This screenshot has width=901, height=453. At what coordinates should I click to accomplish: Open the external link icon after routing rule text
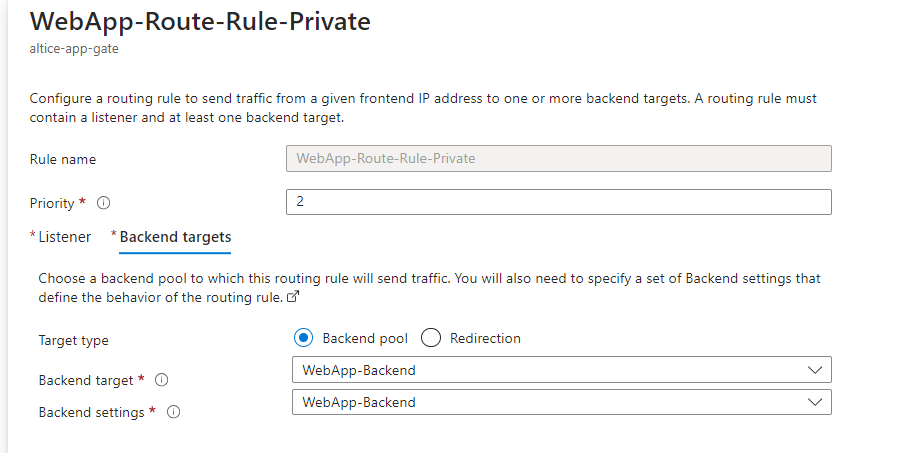[x=293, y=297]
